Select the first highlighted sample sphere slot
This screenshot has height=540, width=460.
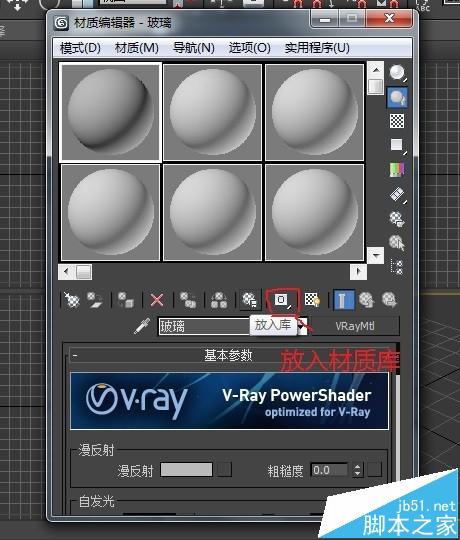[111, 112]
